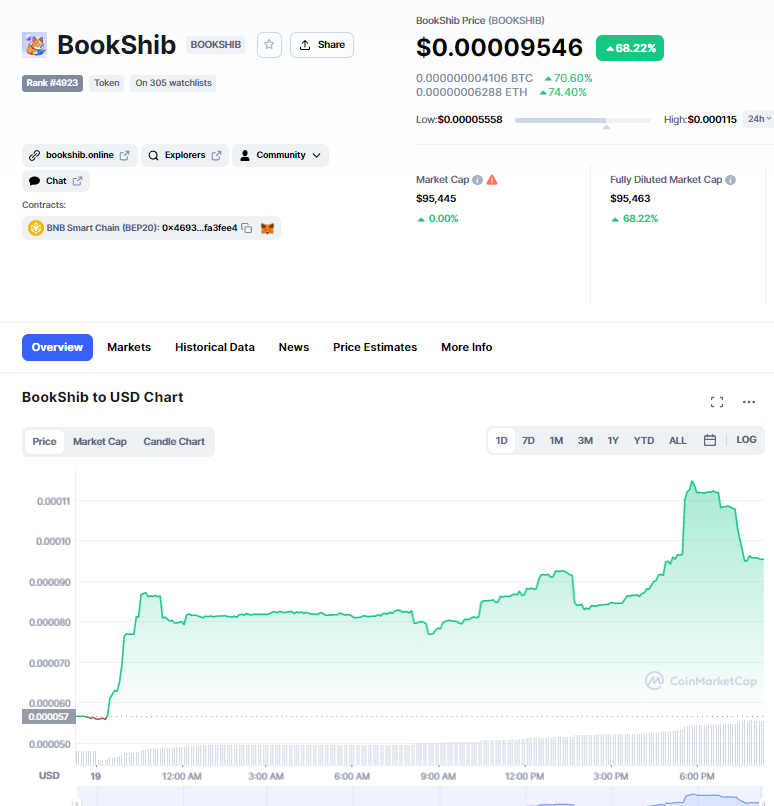Switch to the Markets tab
This screenshot has height=806, width=774.
[x=129, y=347]
